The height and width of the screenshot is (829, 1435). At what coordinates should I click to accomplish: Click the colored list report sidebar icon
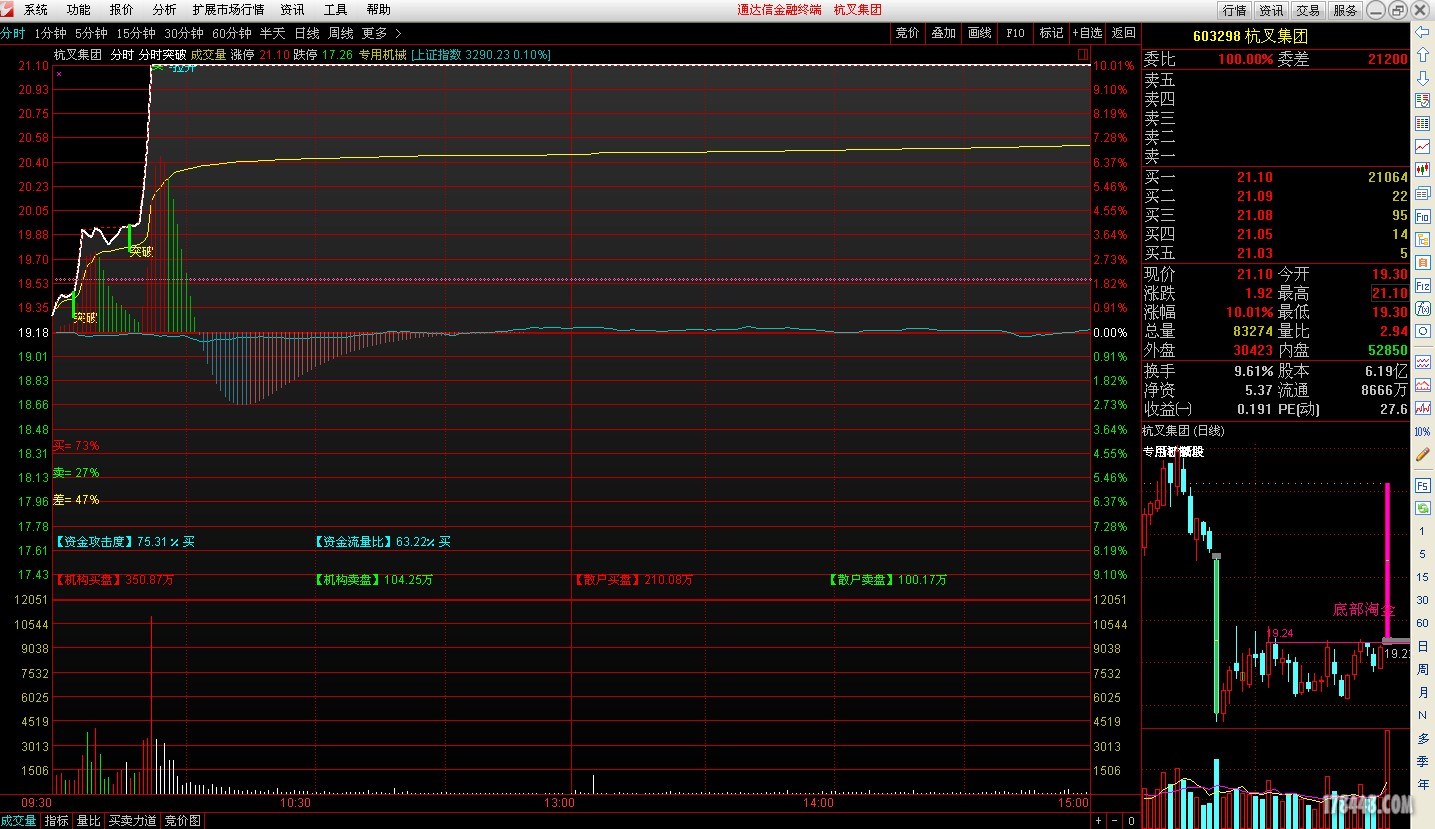pyautogui.click(x=1422, y=100)
